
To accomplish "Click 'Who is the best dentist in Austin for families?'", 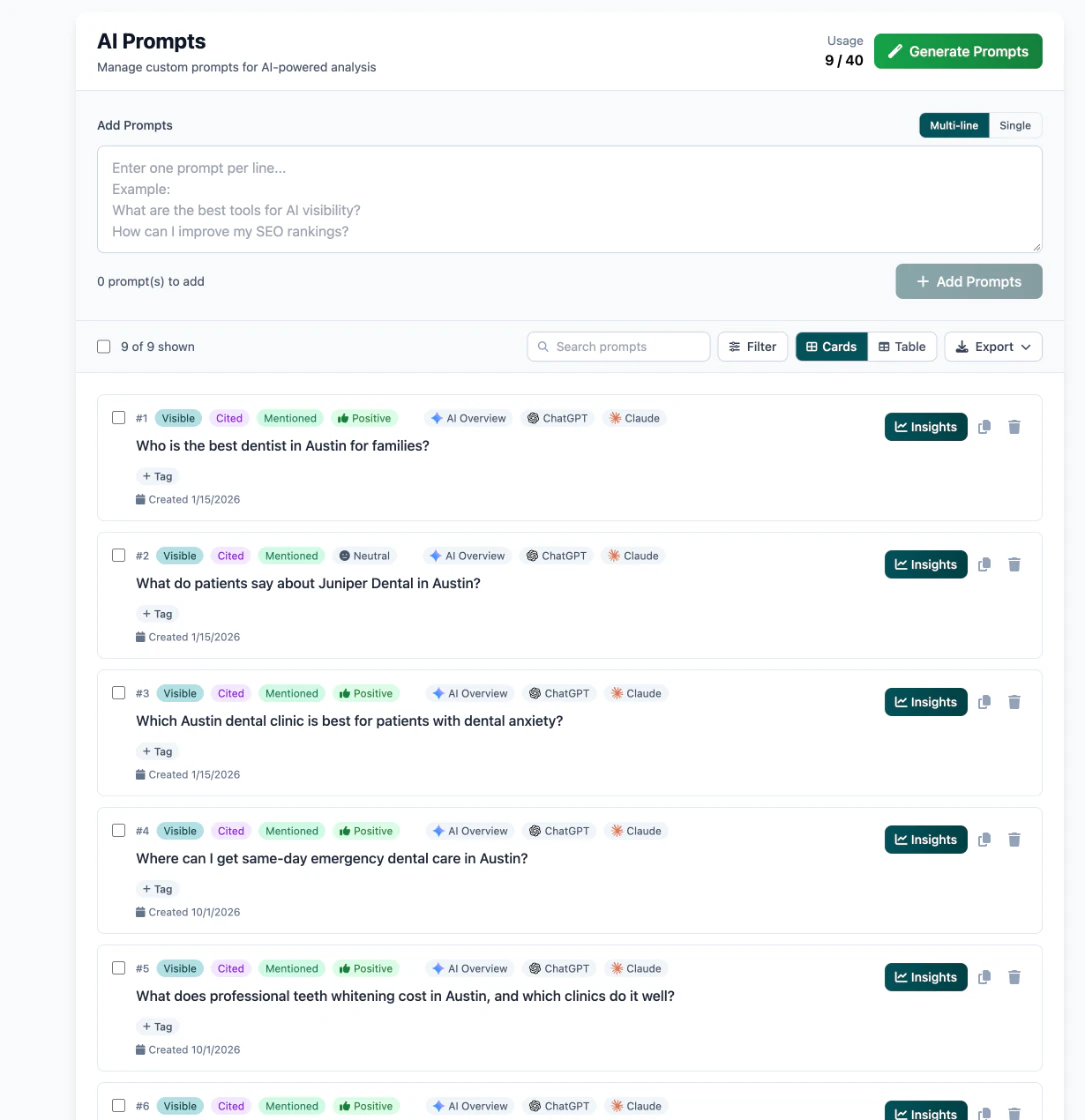I will [x=283, y=446].
